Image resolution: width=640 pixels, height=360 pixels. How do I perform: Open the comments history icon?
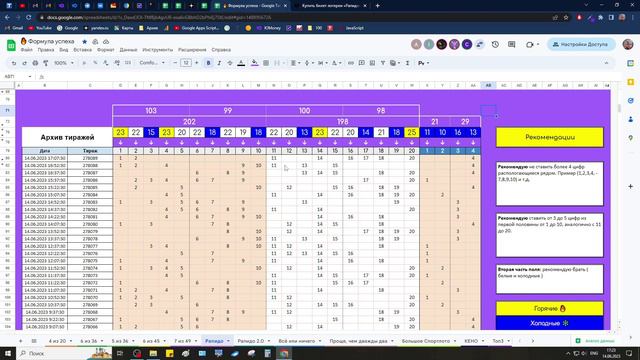point(511,44)
